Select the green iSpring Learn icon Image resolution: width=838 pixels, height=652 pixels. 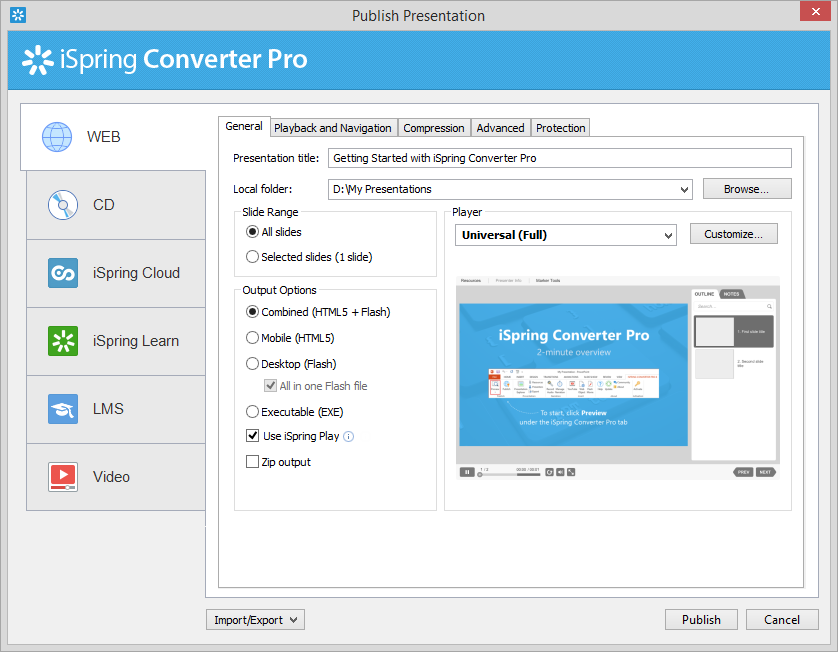(63, 341)
